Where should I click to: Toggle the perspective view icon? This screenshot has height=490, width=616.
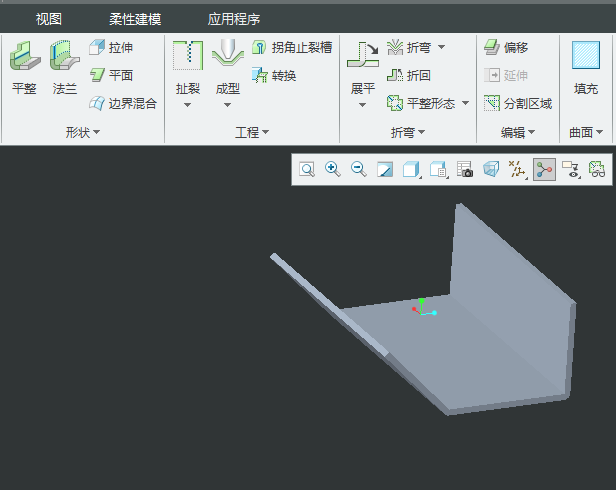click(x=491, y=169)
